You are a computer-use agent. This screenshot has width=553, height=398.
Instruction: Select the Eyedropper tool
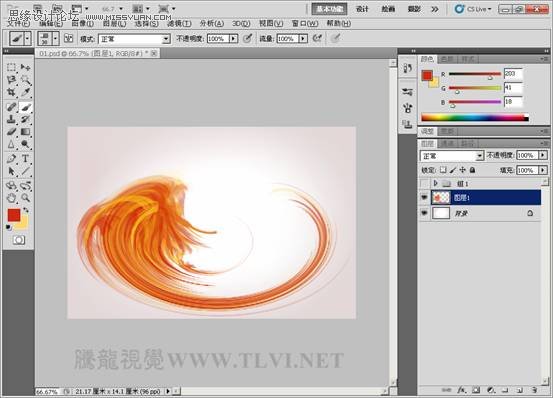pyautogui.click(x=25, y=92)
